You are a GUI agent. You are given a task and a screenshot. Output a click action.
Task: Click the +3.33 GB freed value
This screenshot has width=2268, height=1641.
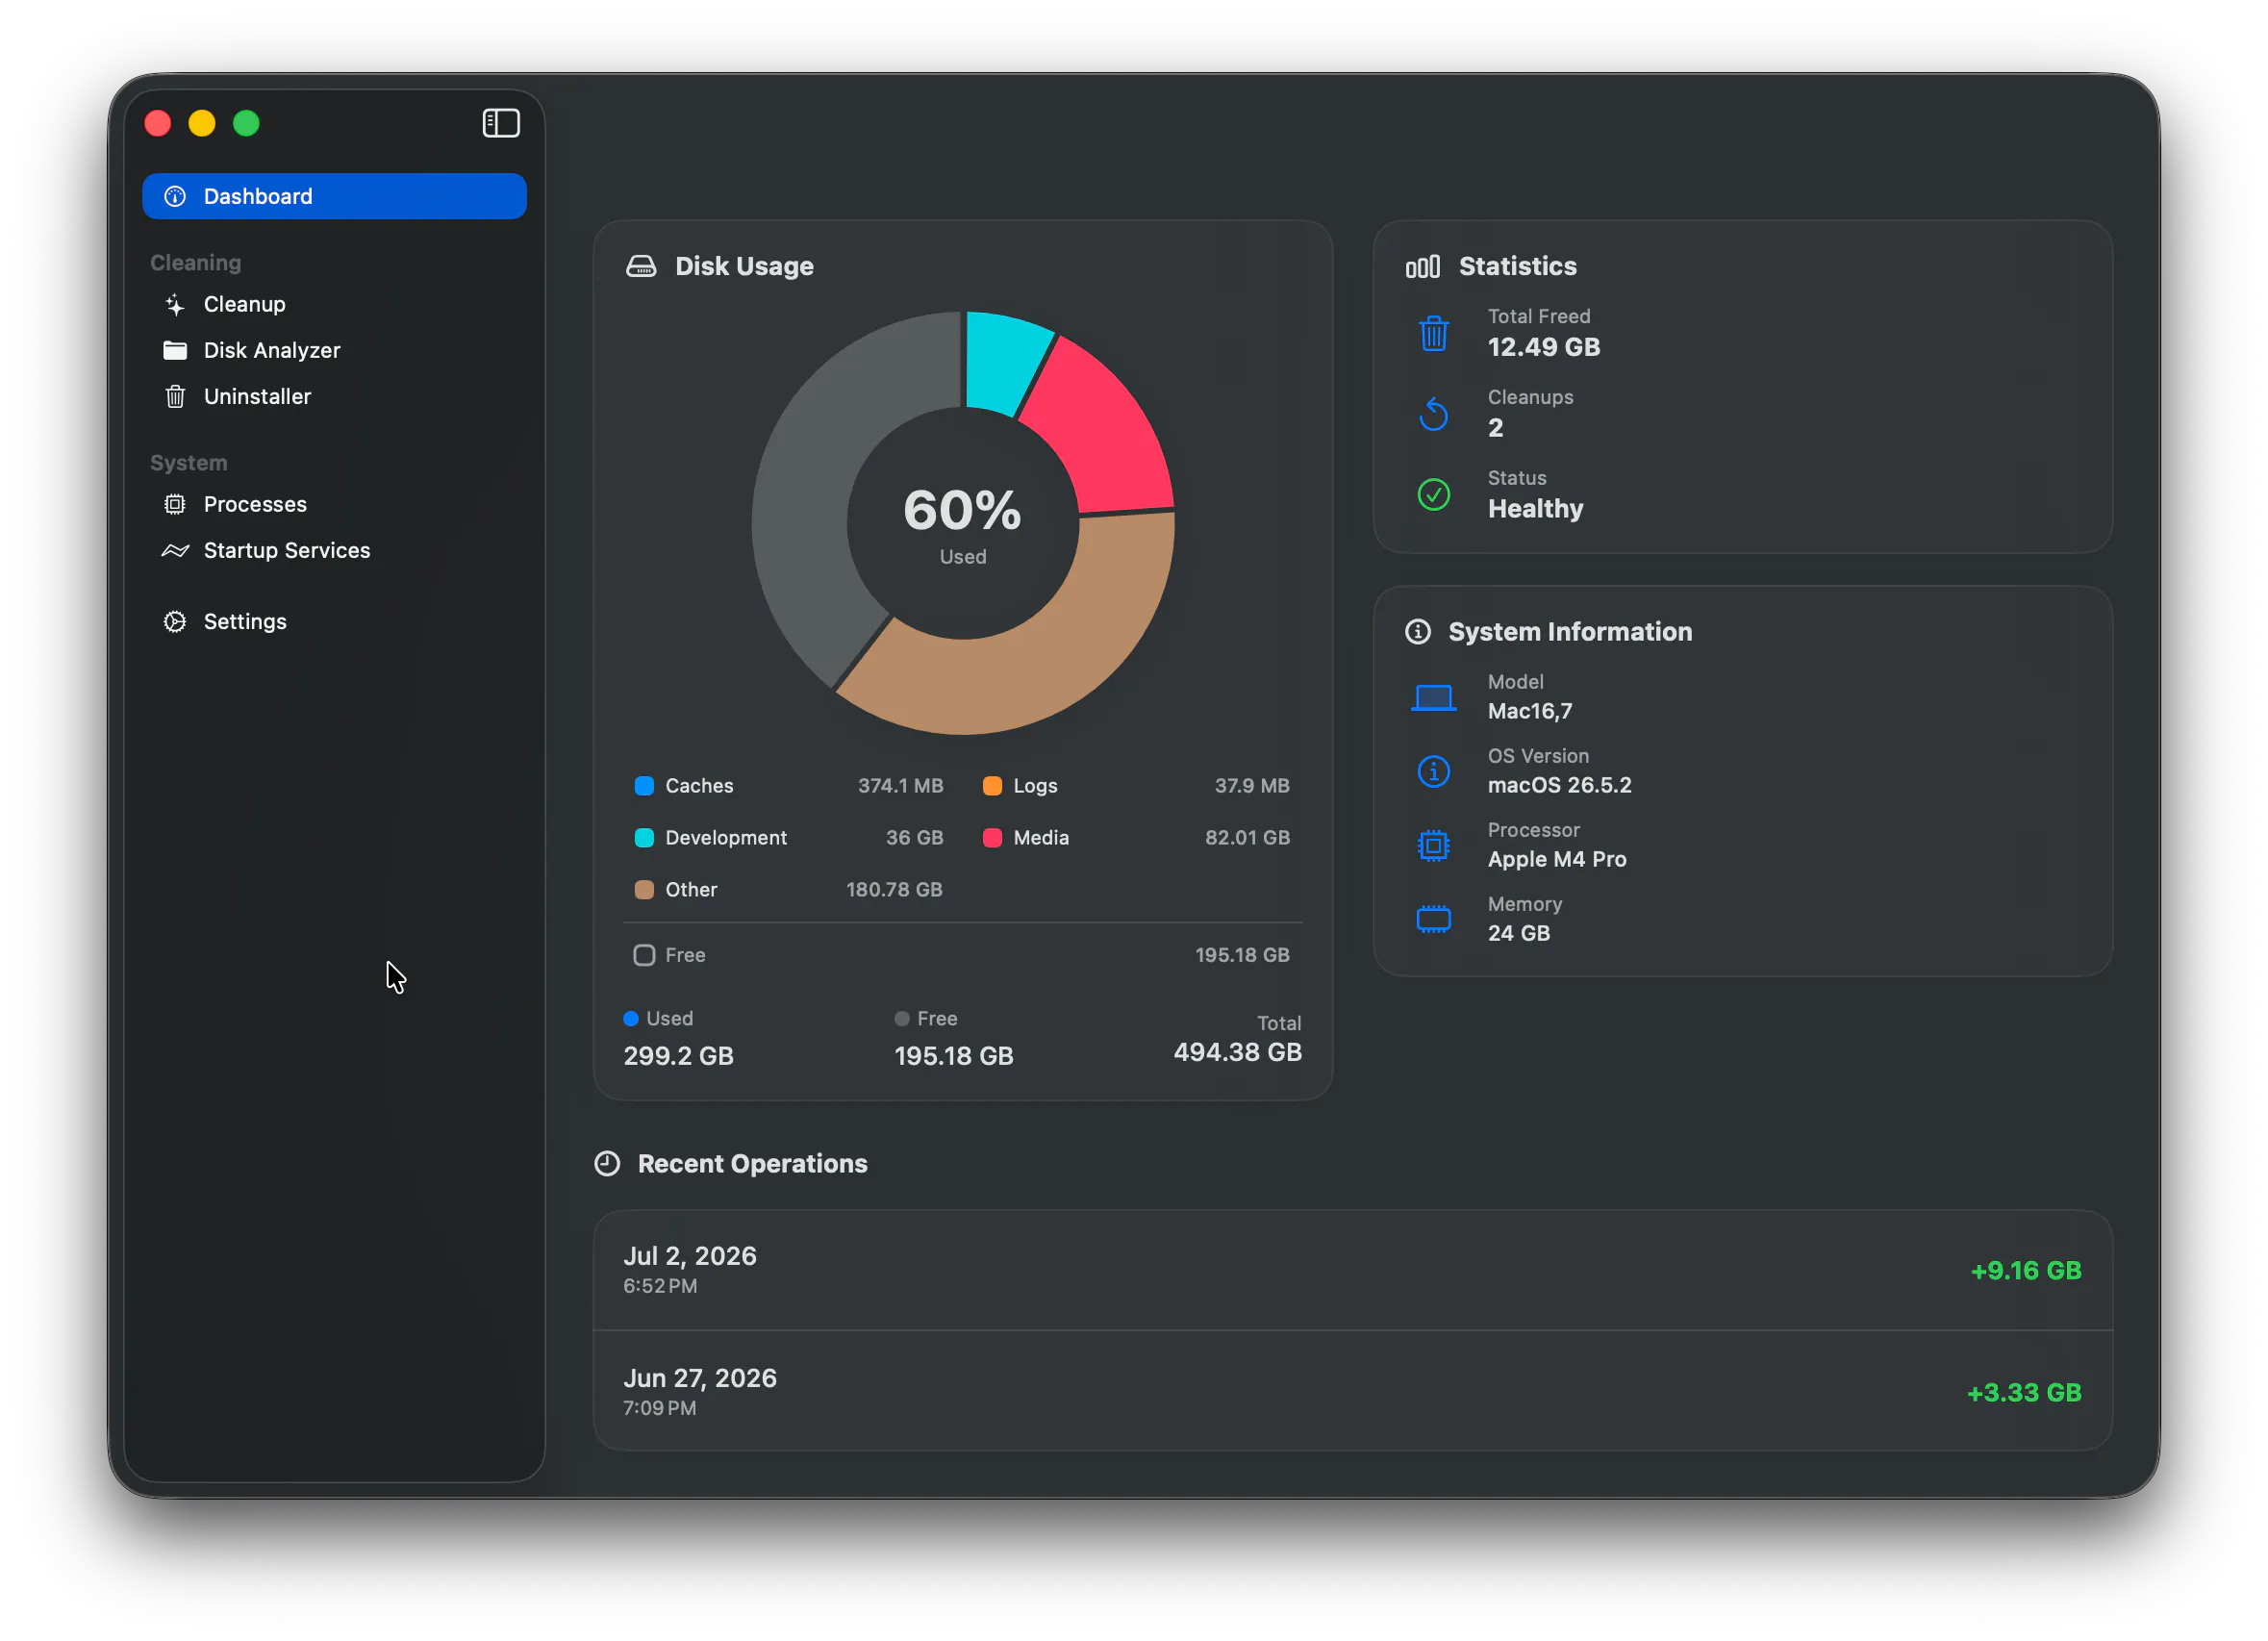2023,1392
